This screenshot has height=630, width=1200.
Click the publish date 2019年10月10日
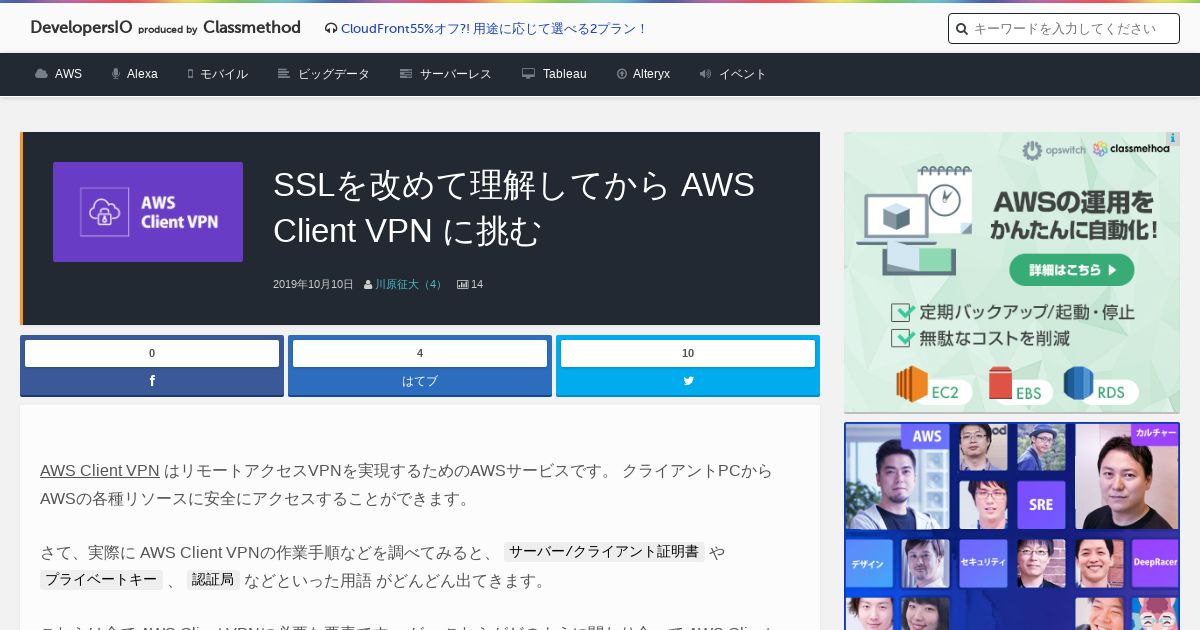point(313,284)
